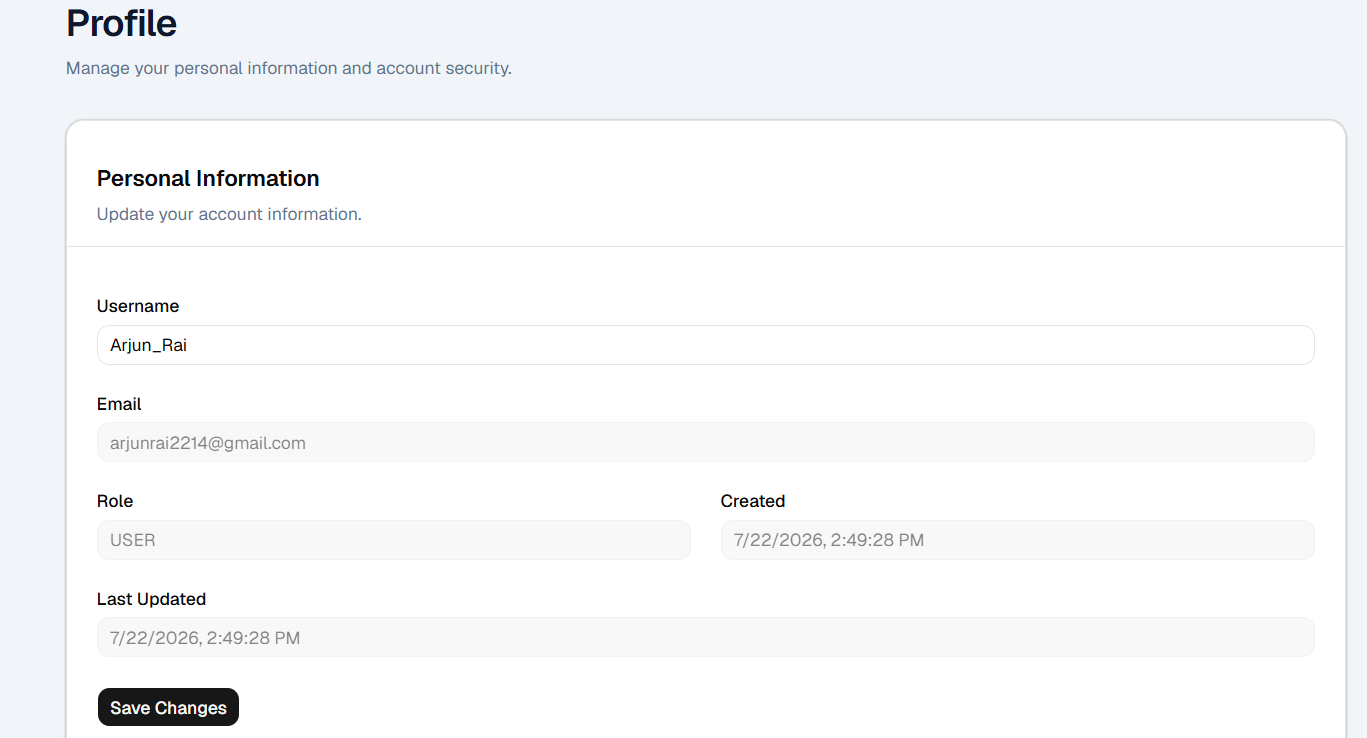Click the Role label

coord(115,501)
